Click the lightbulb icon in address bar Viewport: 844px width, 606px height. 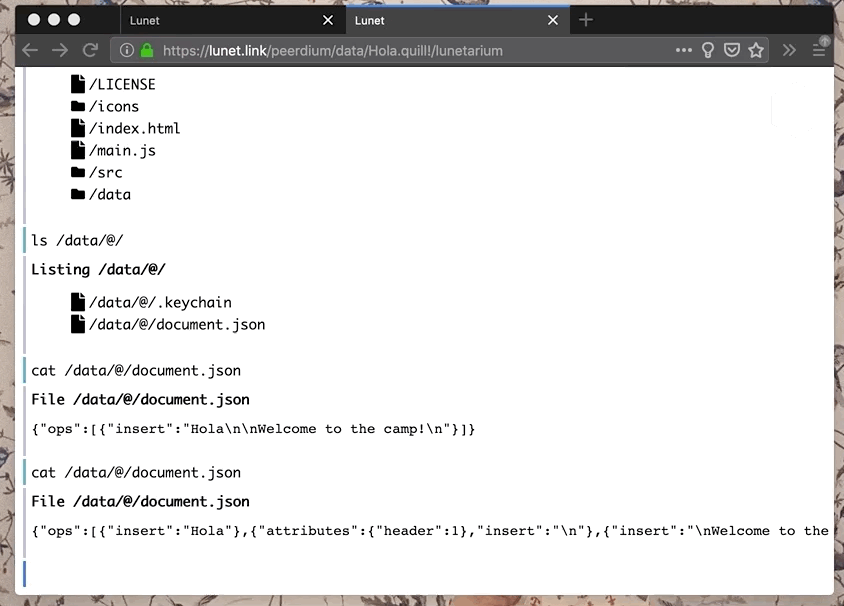(708, 50)
